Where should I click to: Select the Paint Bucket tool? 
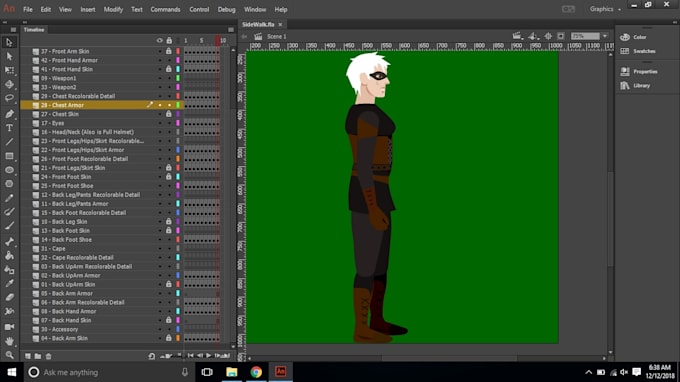(x=9, y=255)
